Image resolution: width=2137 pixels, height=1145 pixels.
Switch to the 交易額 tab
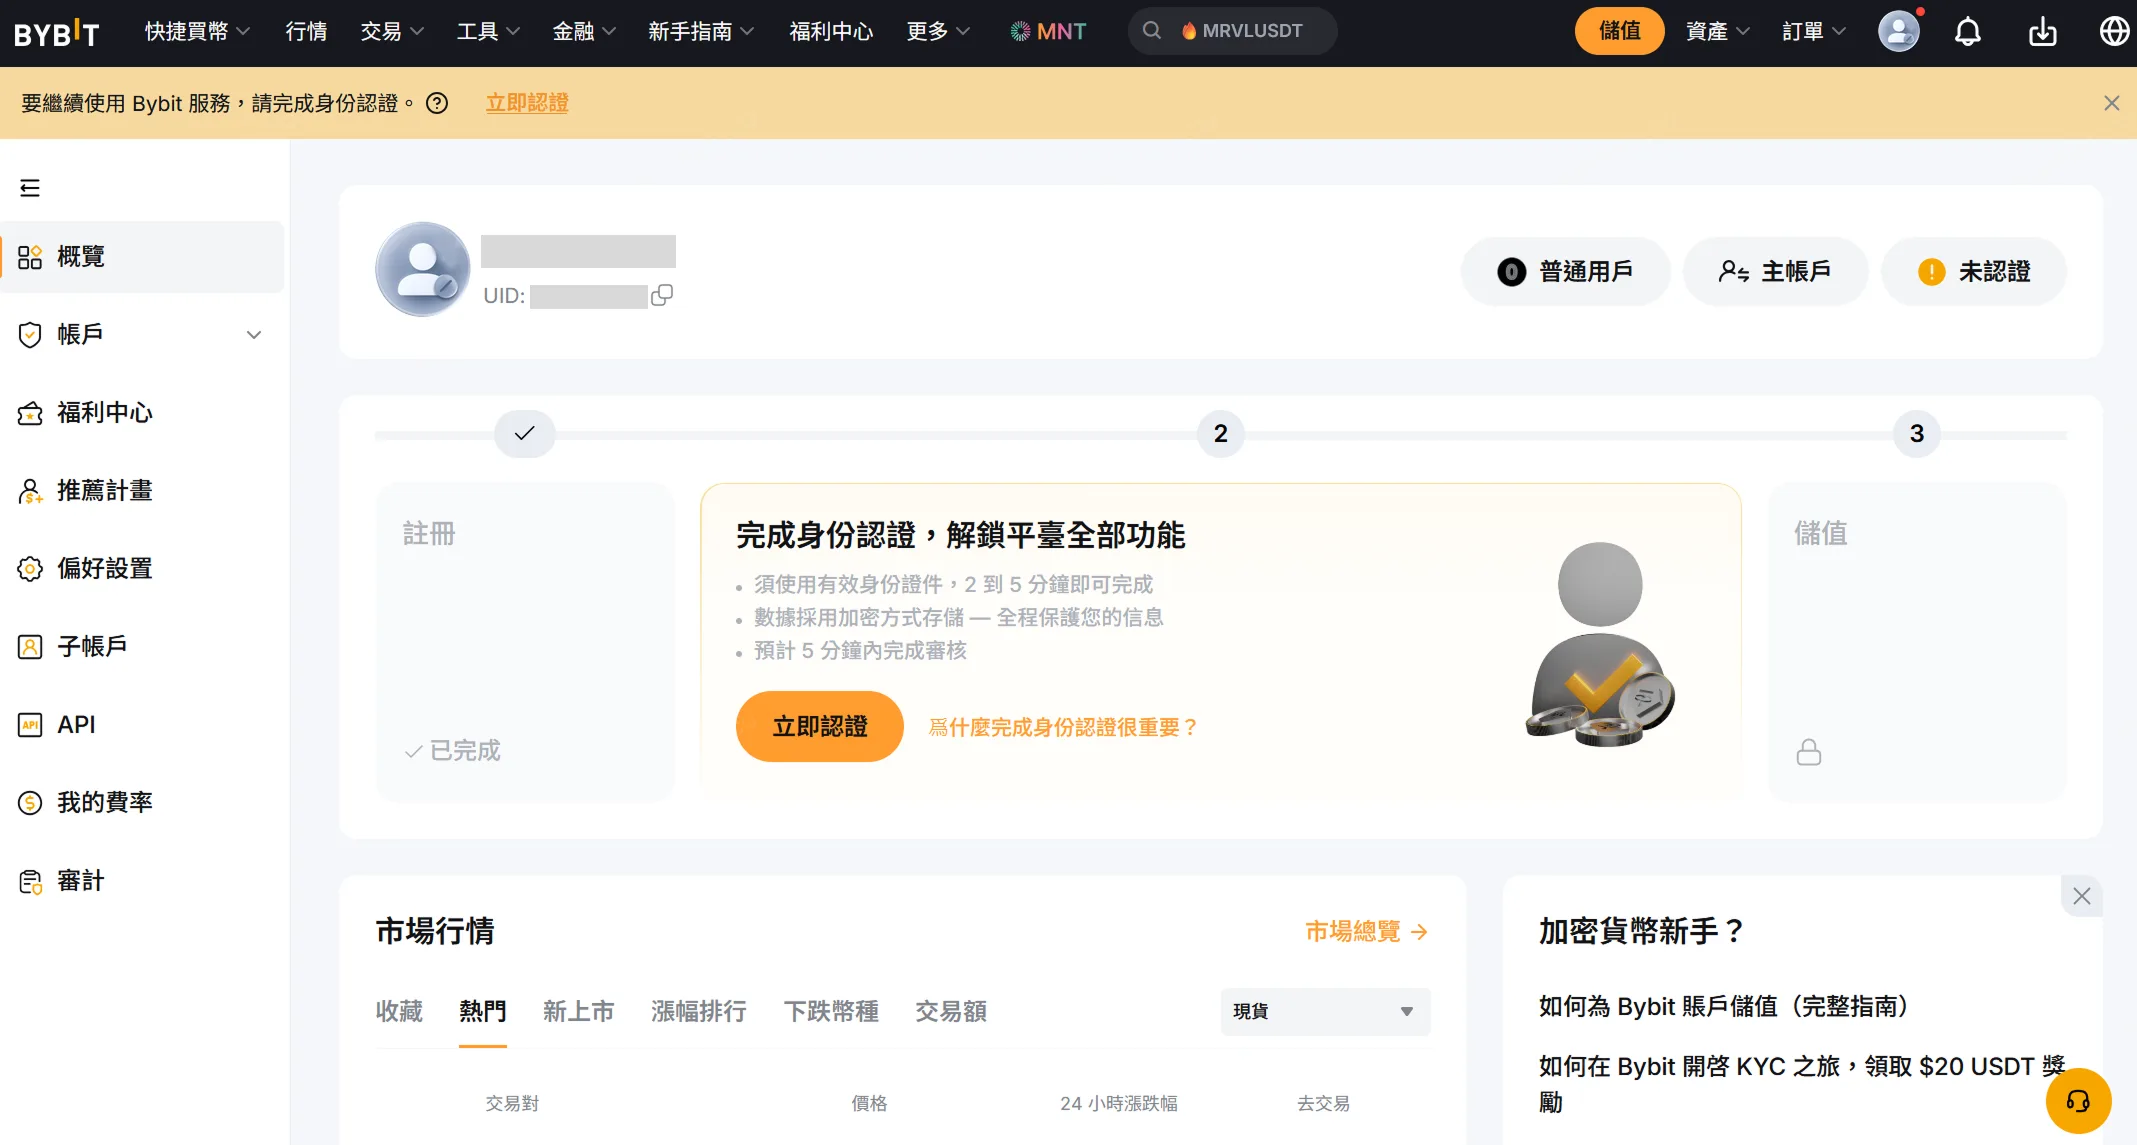tap(951, 1012)
